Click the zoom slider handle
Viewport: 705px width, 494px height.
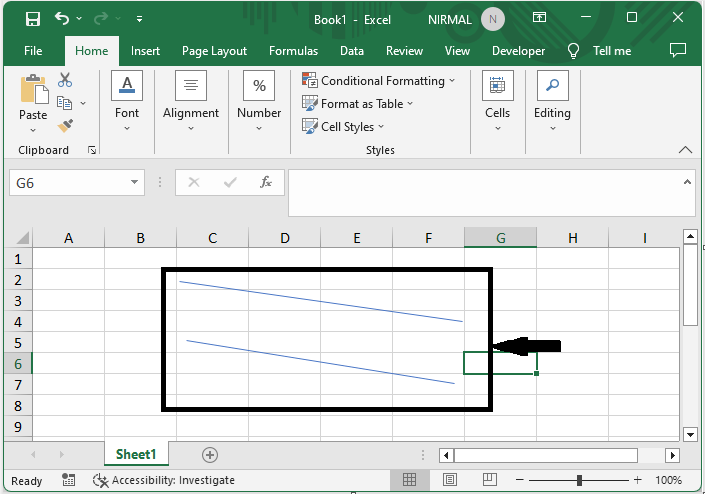click(x=580, y=480)
